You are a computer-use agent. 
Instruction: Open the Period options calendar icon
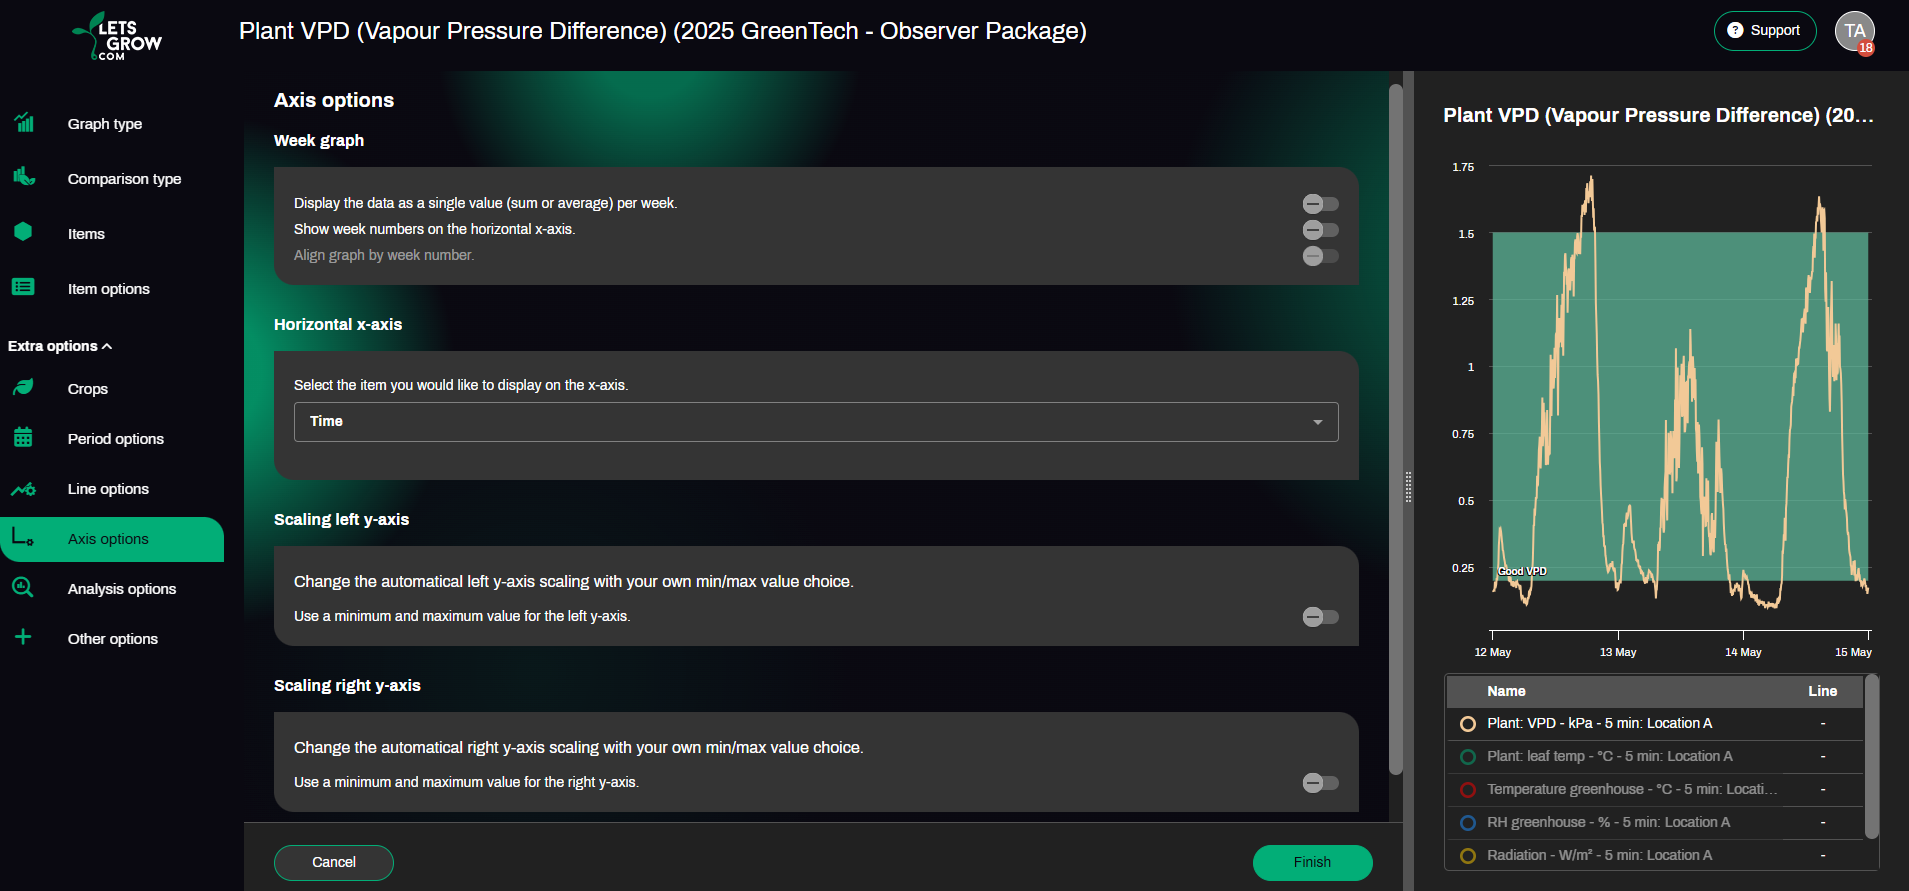[24, 437]
